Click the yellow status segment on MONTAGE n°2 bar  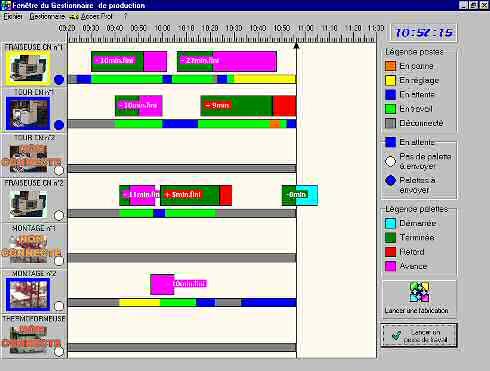[140, 303]
